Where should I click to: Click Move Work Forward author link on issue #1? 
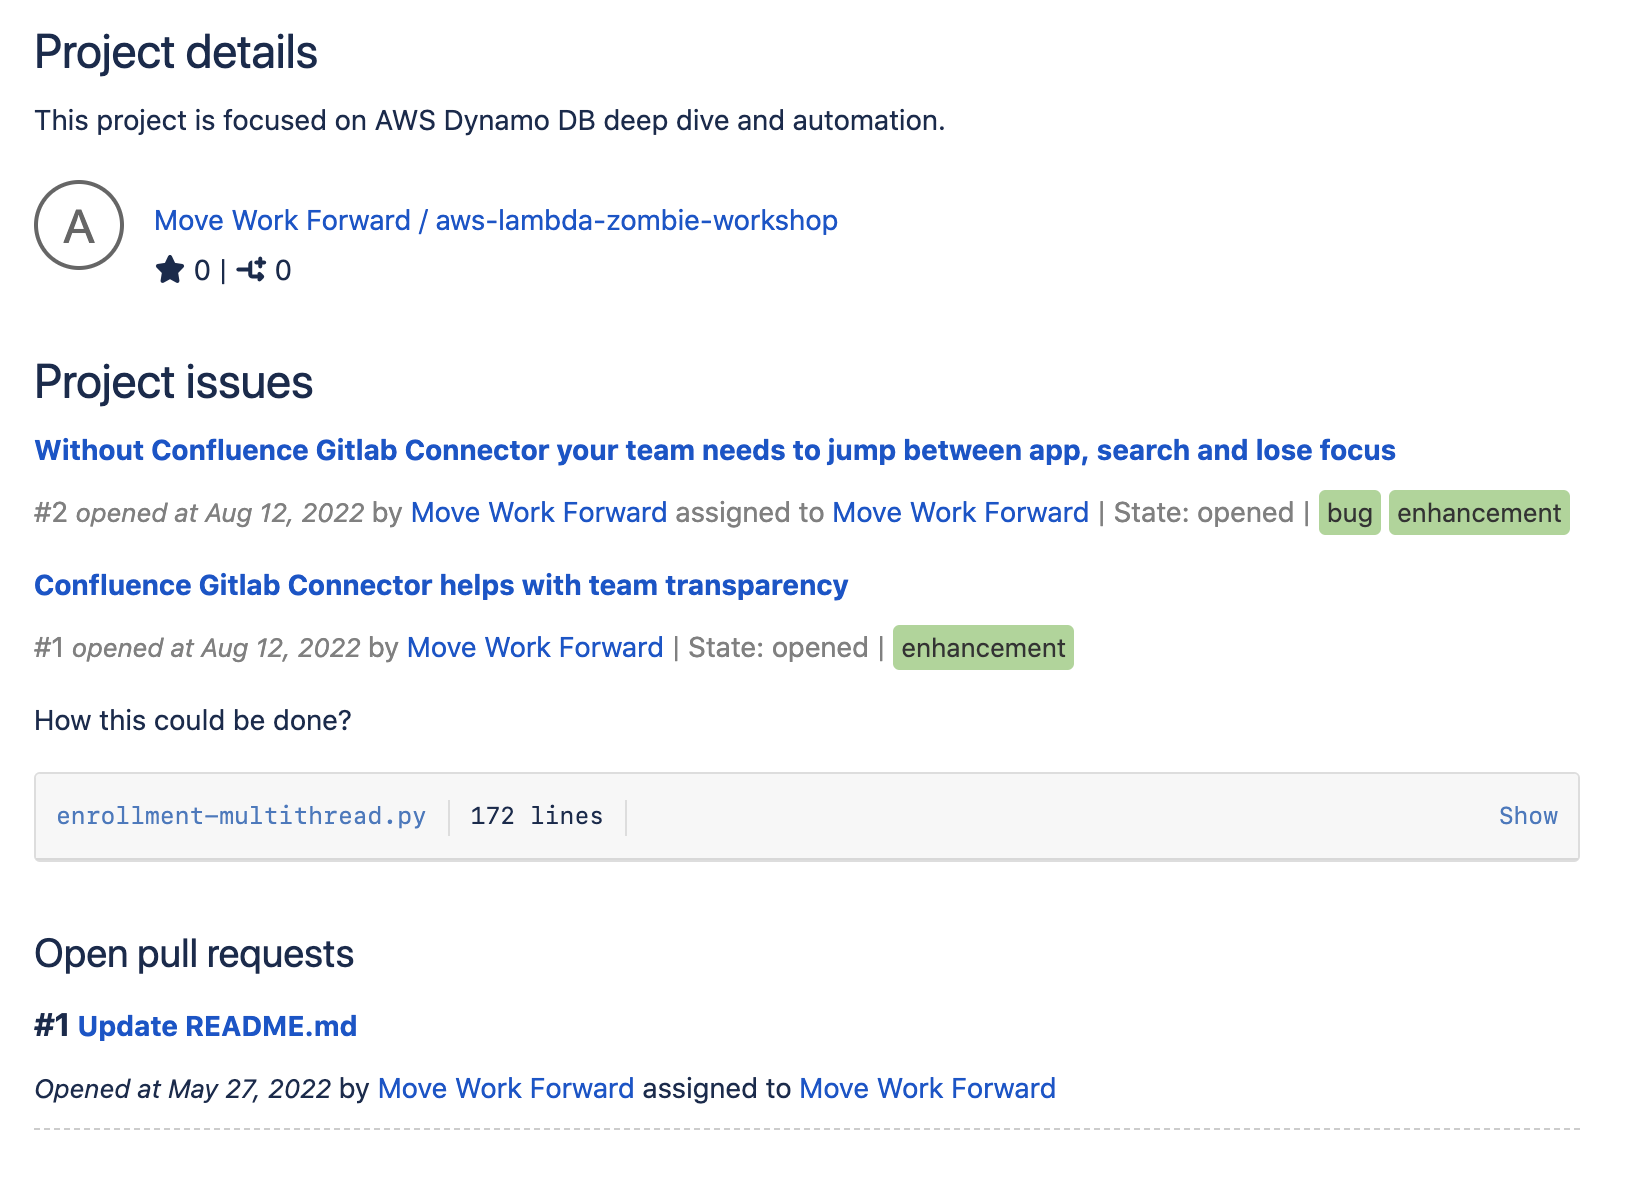533,648
